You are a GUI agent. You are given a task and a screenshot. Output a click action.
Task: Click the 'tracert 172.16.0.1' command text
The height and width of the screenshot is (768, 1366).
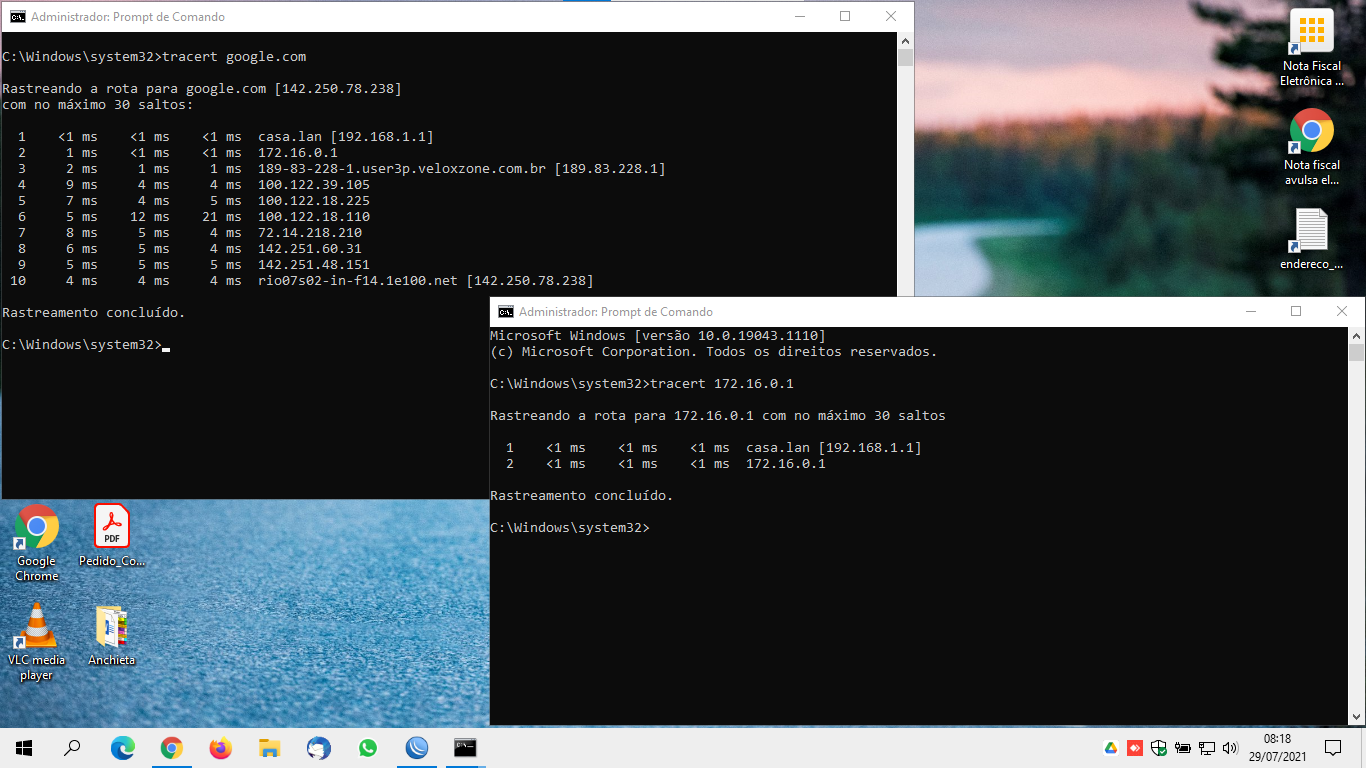722,384
